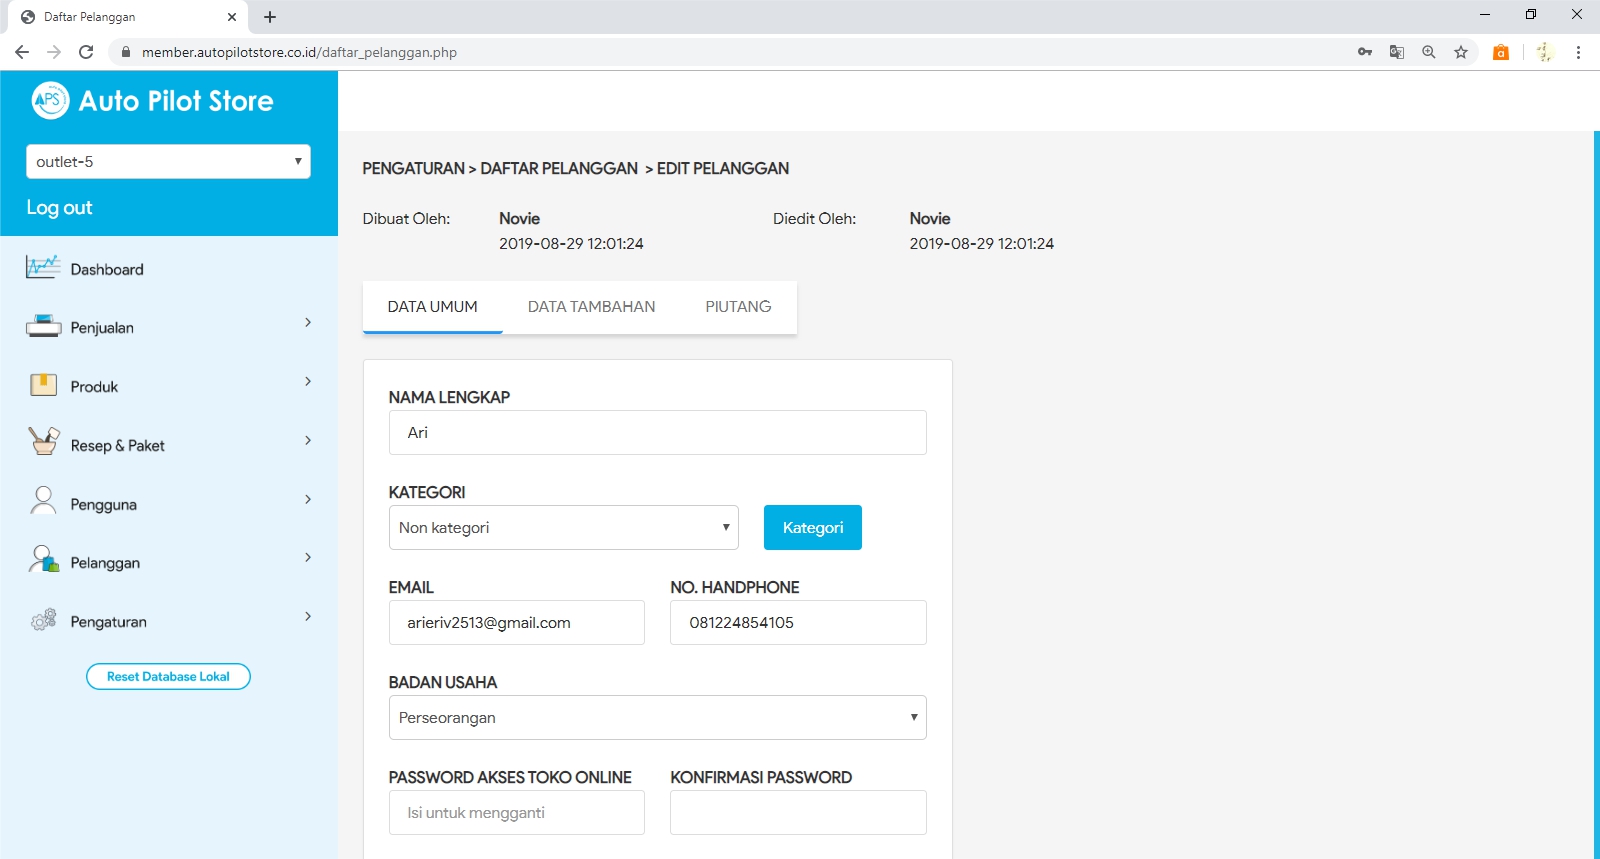Click the Resep & Paket mortar icon
1600x859 pixels.
click(43, 442)
